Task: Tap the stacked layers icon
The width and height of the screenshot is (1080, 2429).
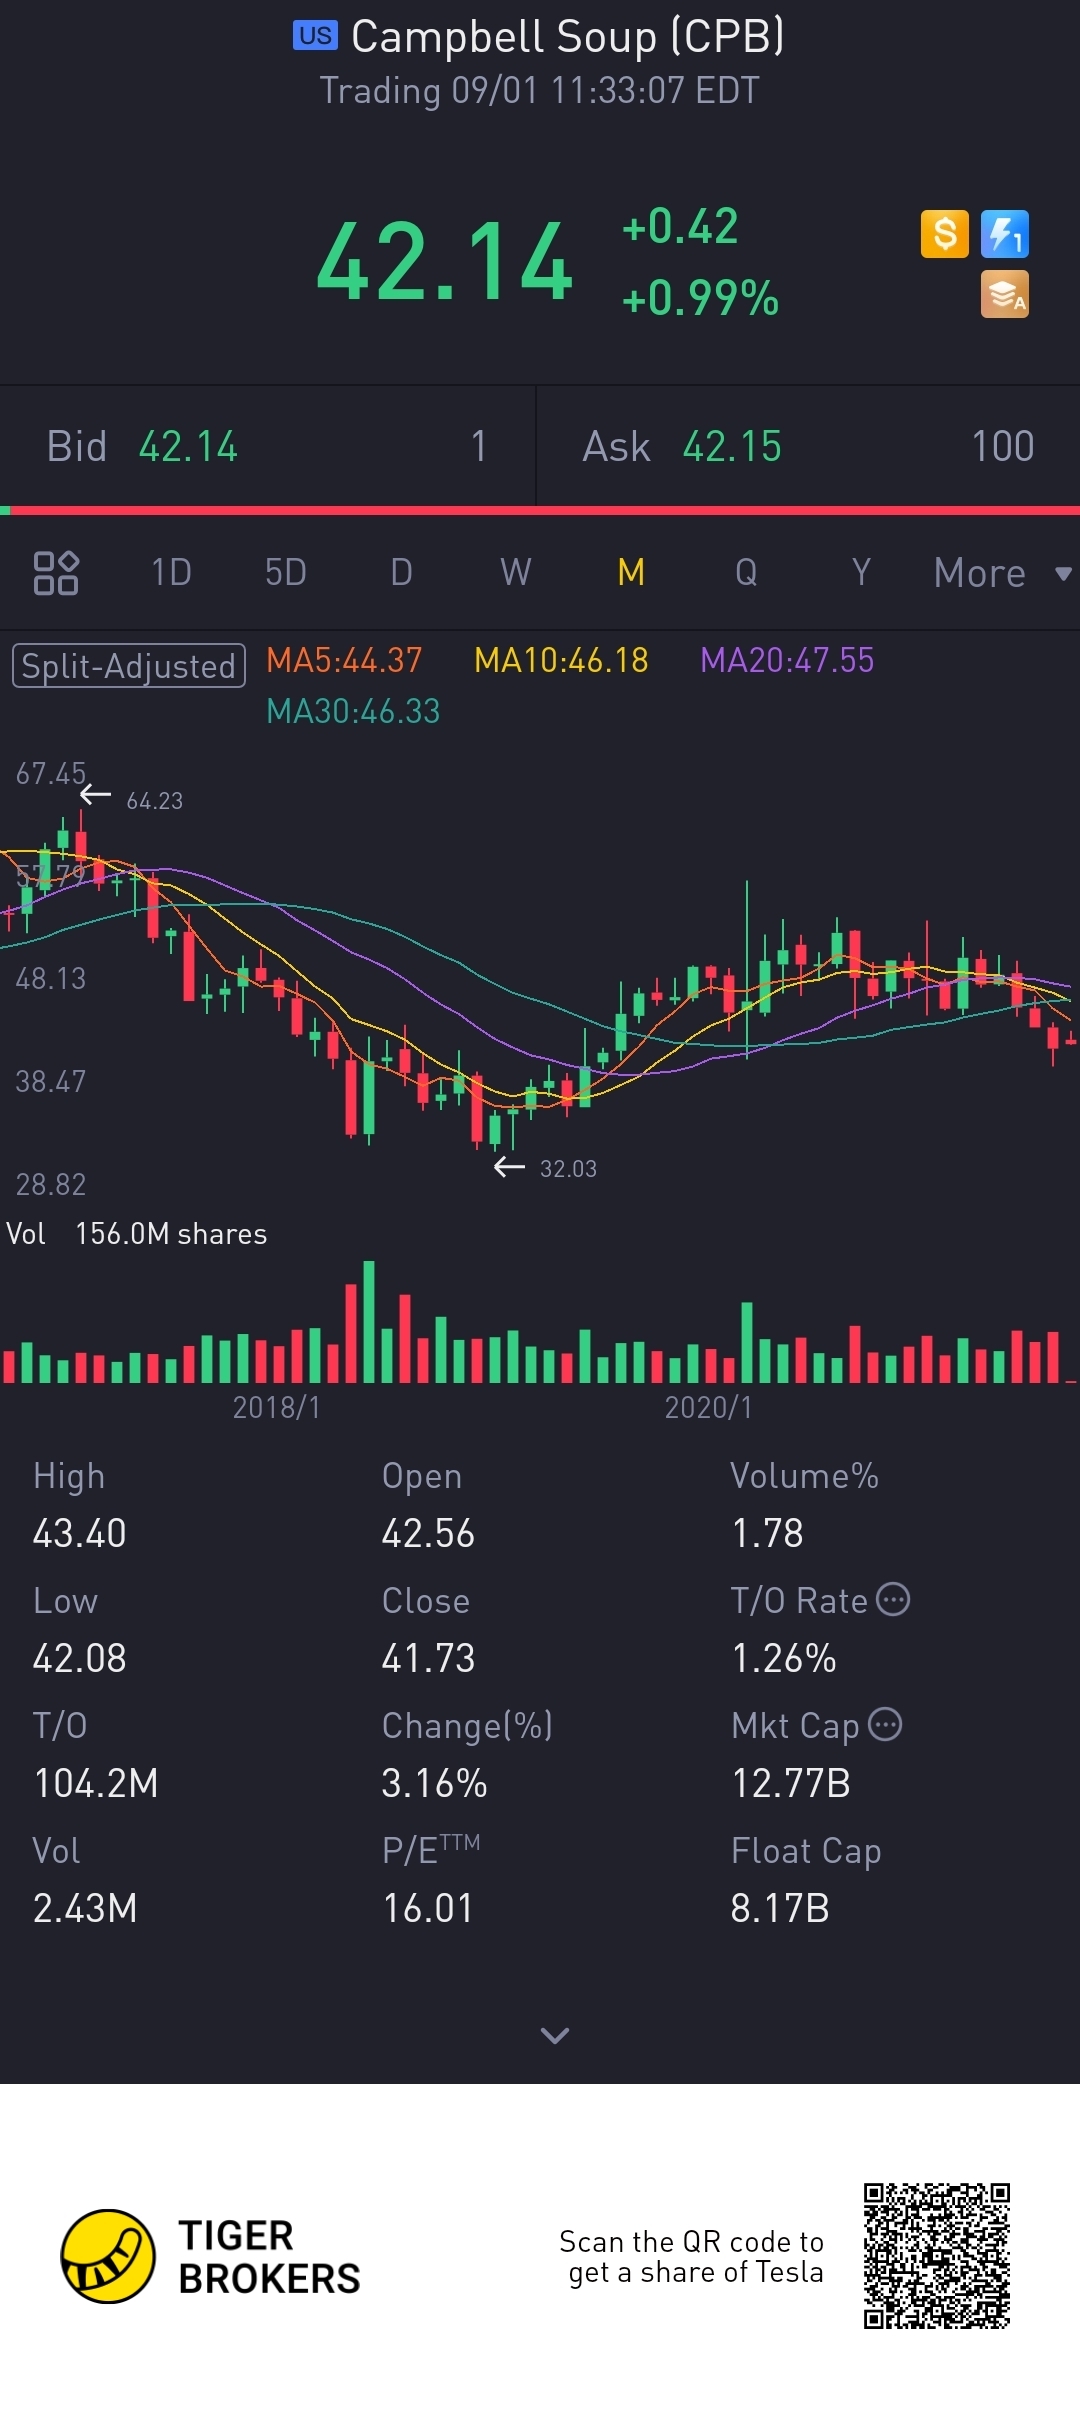Action: (1004, 295)
